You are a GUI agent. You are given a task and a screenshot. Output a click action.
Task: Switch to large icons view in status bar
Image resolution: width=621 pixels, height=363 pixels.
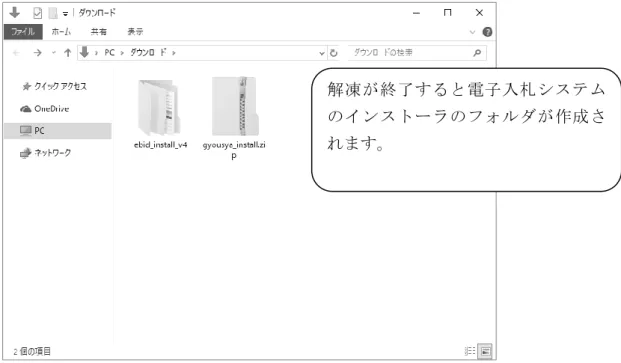pyautogui.click(x=486, y=351)
